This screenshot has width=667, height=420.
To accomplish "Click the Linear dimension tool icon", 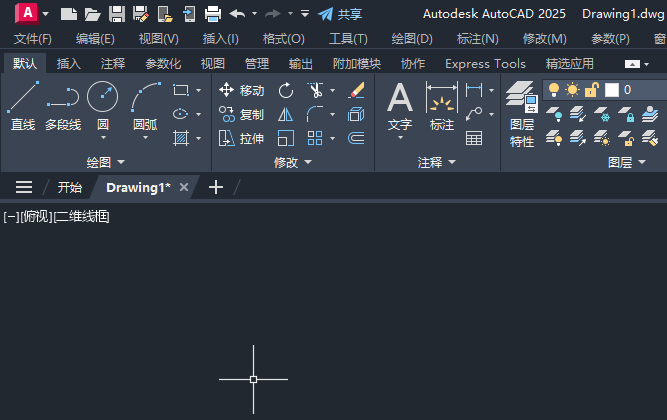I will click(x=474, y=90).
